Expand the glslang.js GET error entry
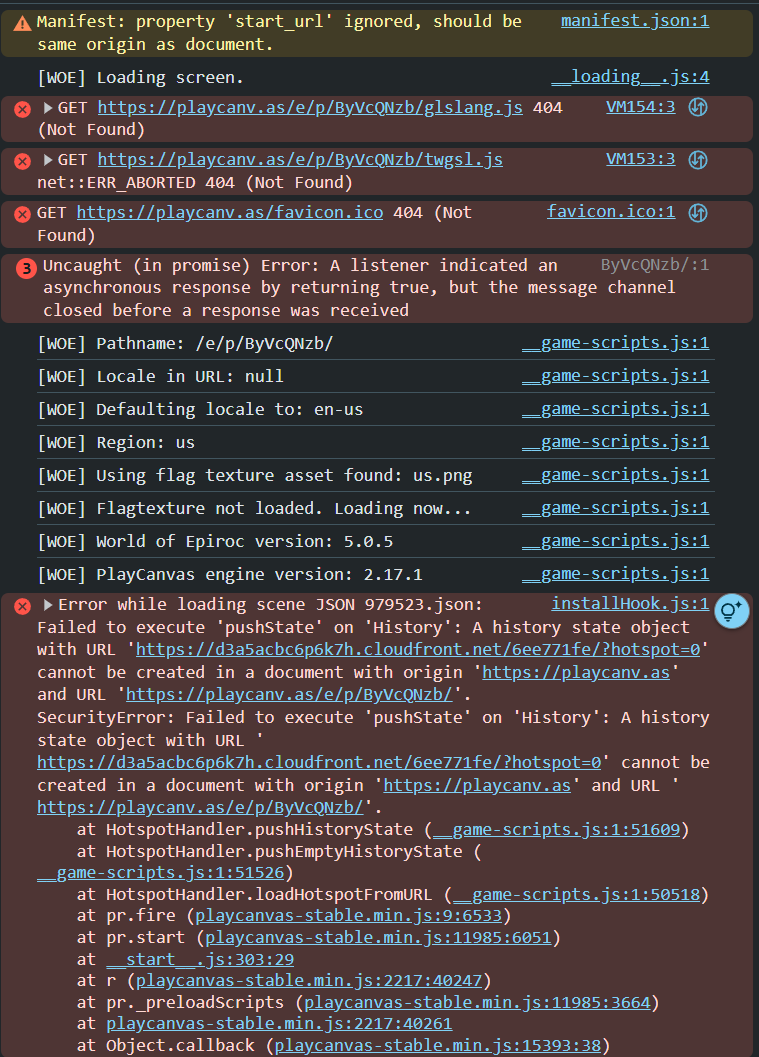 (x=48, y=108)
